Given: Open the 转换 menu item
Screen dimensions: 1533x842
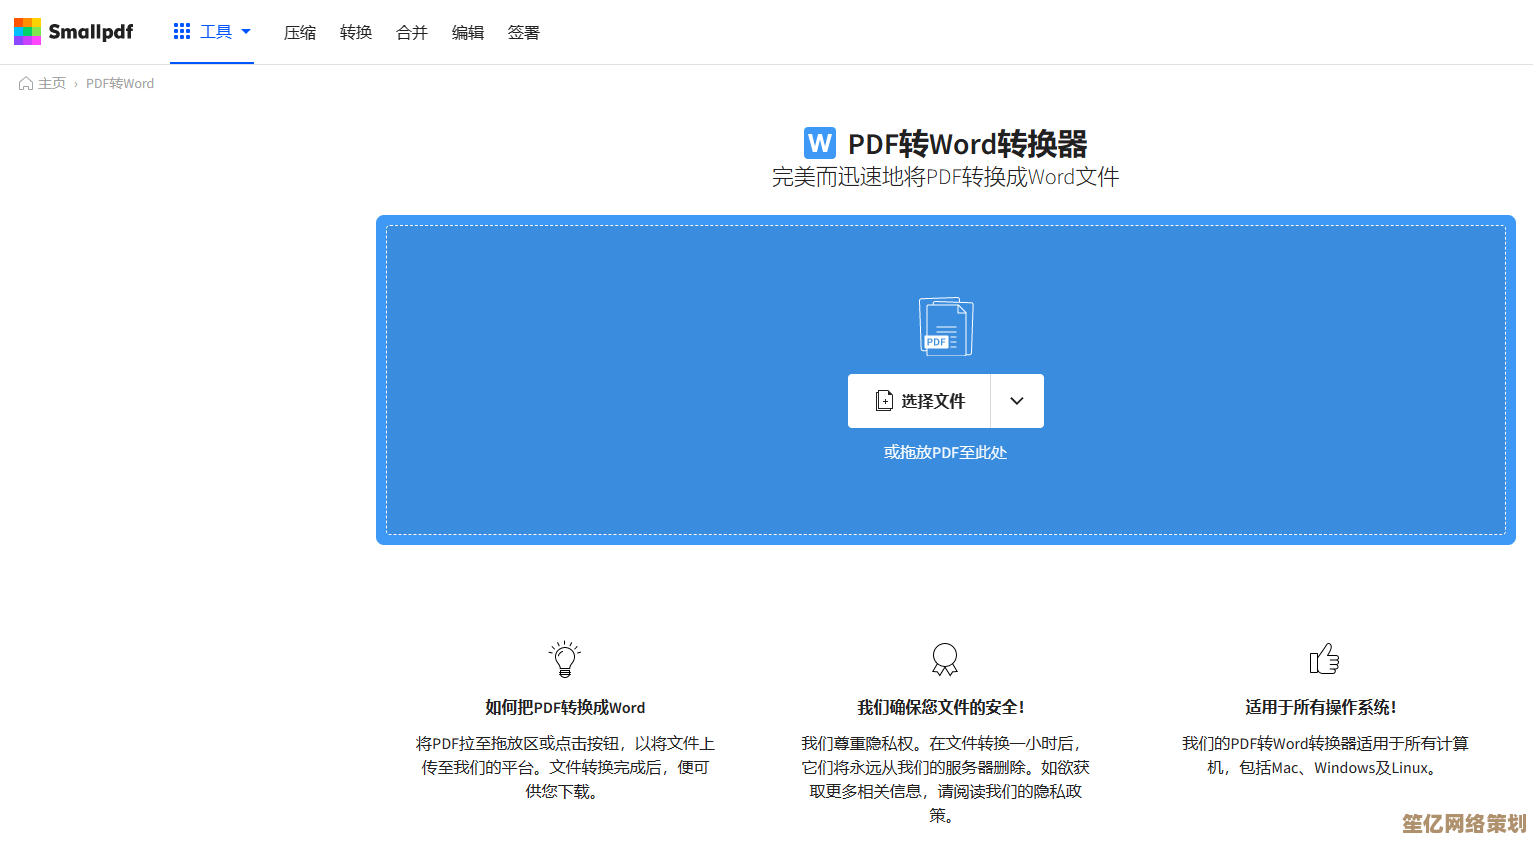Looking at the screenshot, I should (356, 33).
